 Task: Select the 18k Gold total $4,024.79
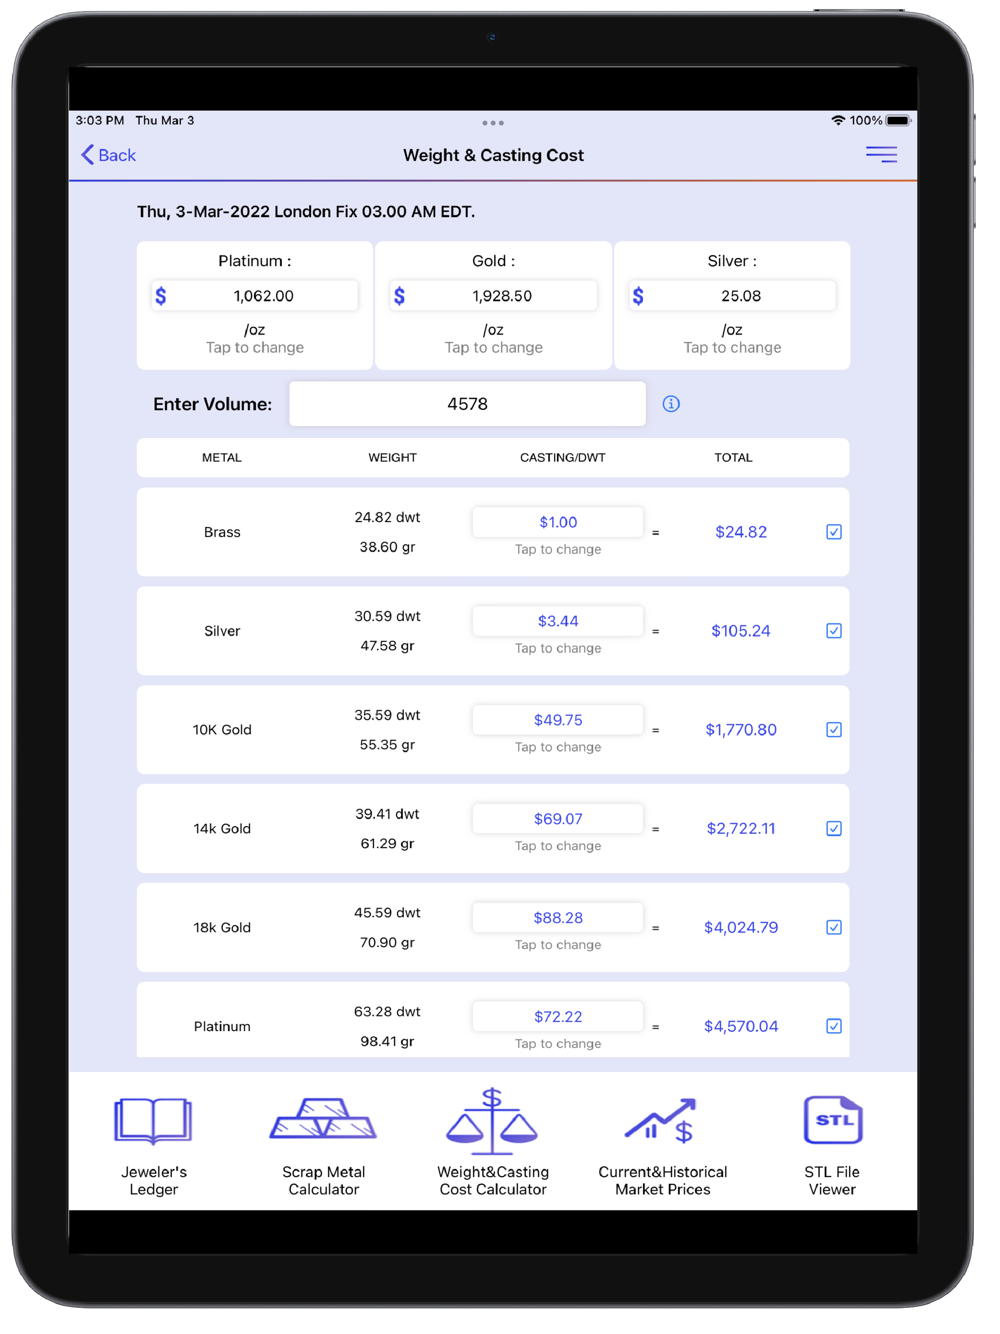pyautogui.click(x=741, y=927)
